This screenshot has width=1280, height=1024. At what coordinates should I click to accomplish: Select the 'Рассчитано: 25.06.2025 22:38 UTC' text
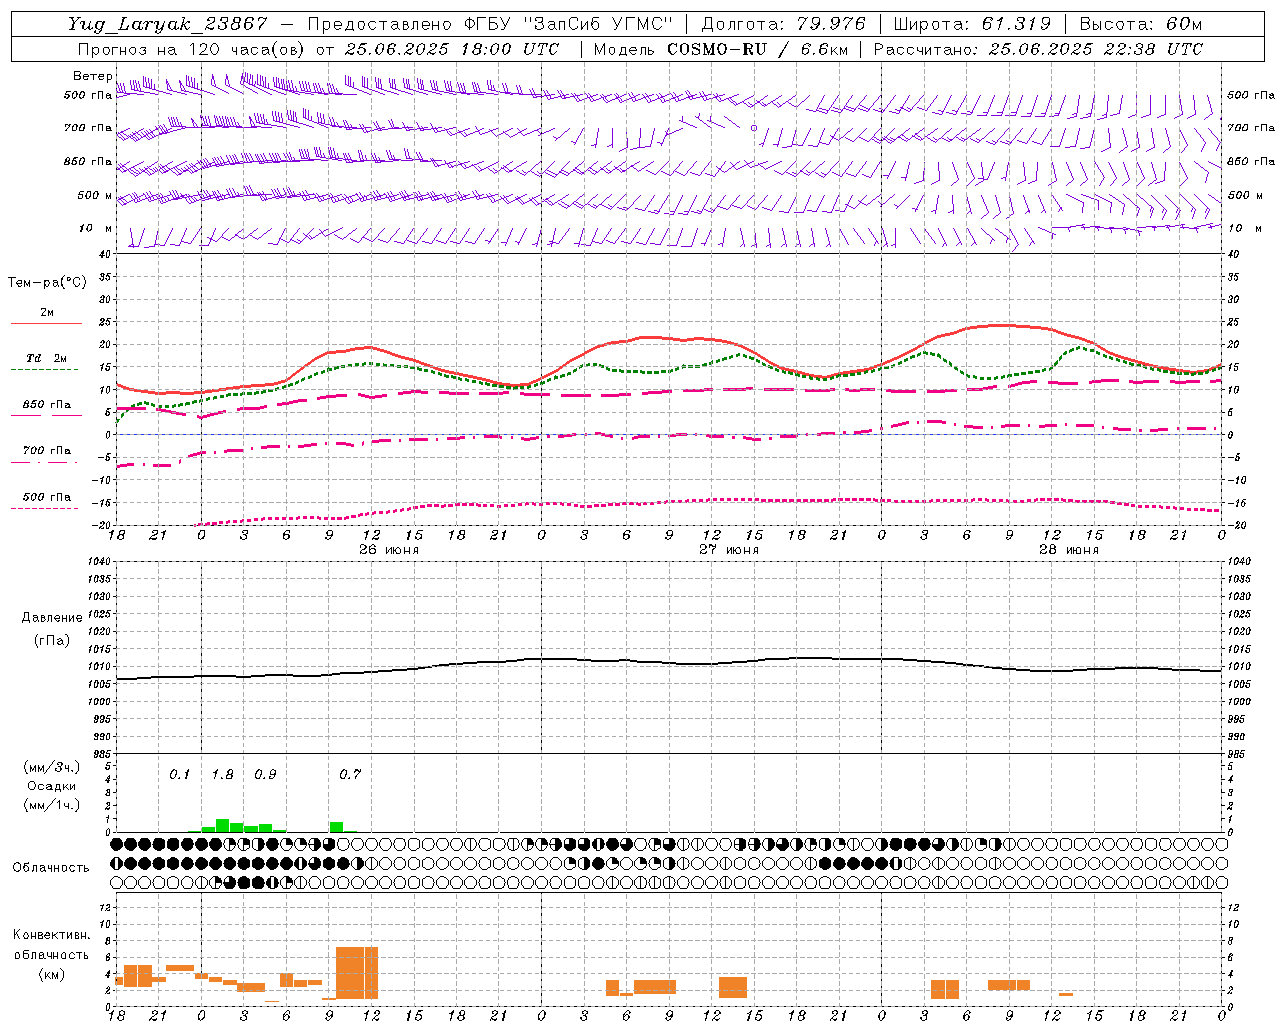coord(1038,49)
